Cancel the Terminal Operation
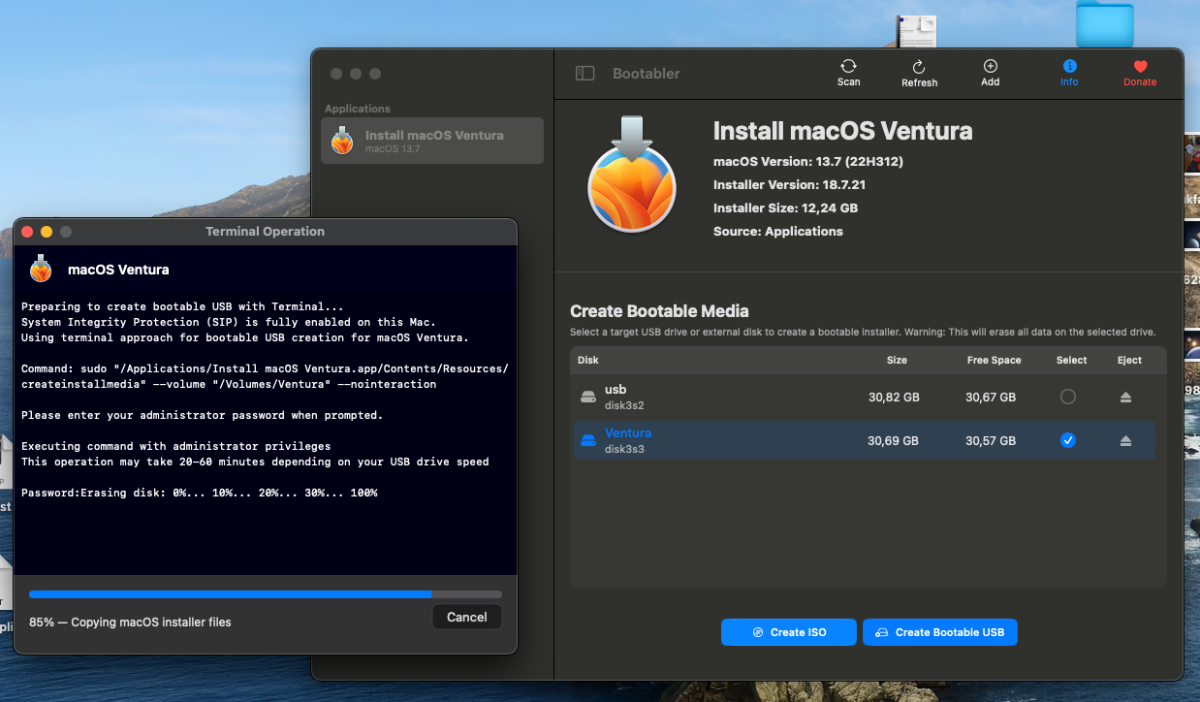Screen dimensions: 1200x702 (467, 617)
